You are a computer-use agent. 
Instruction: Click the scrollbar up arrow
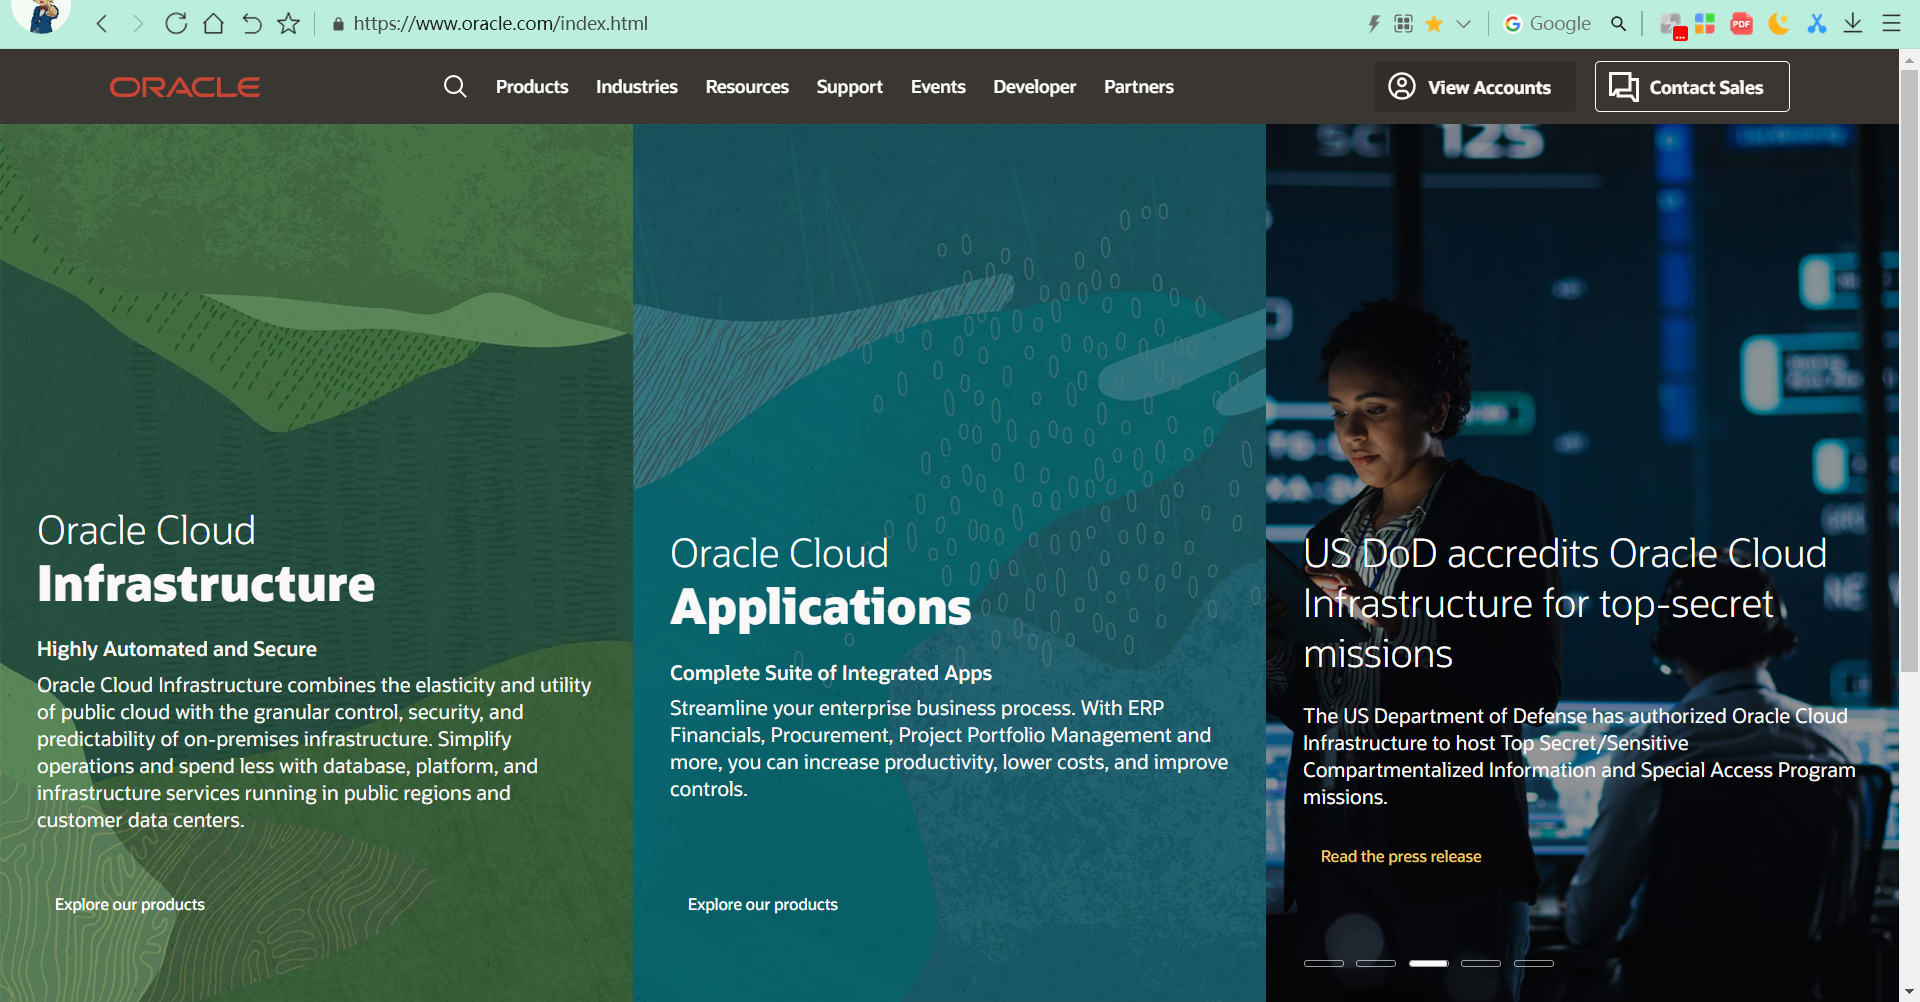(1909, 59)
